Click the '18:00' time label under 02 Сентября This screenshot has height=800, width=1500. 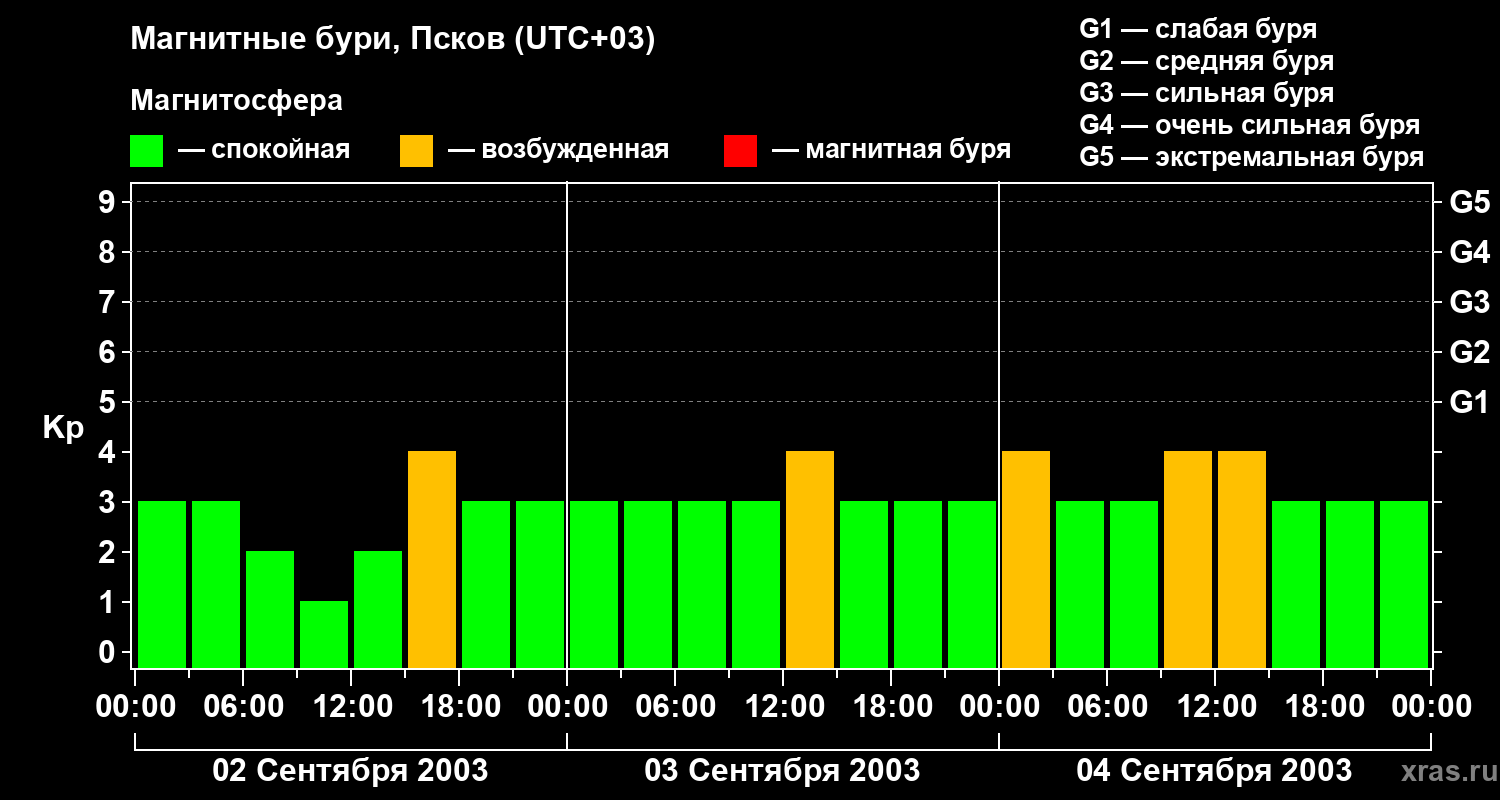click(459, 707)
